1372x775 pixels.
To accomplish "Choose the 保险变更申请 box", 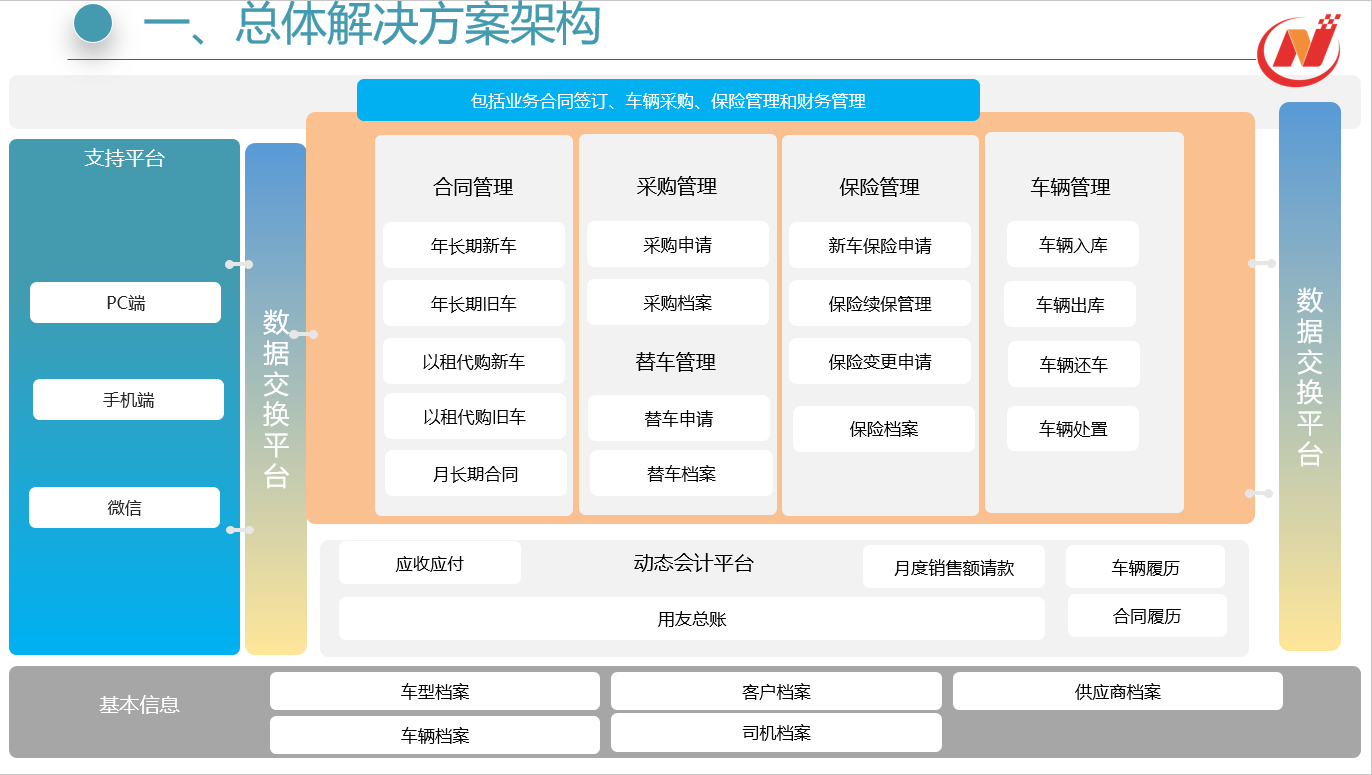I will tap(880, 361).
